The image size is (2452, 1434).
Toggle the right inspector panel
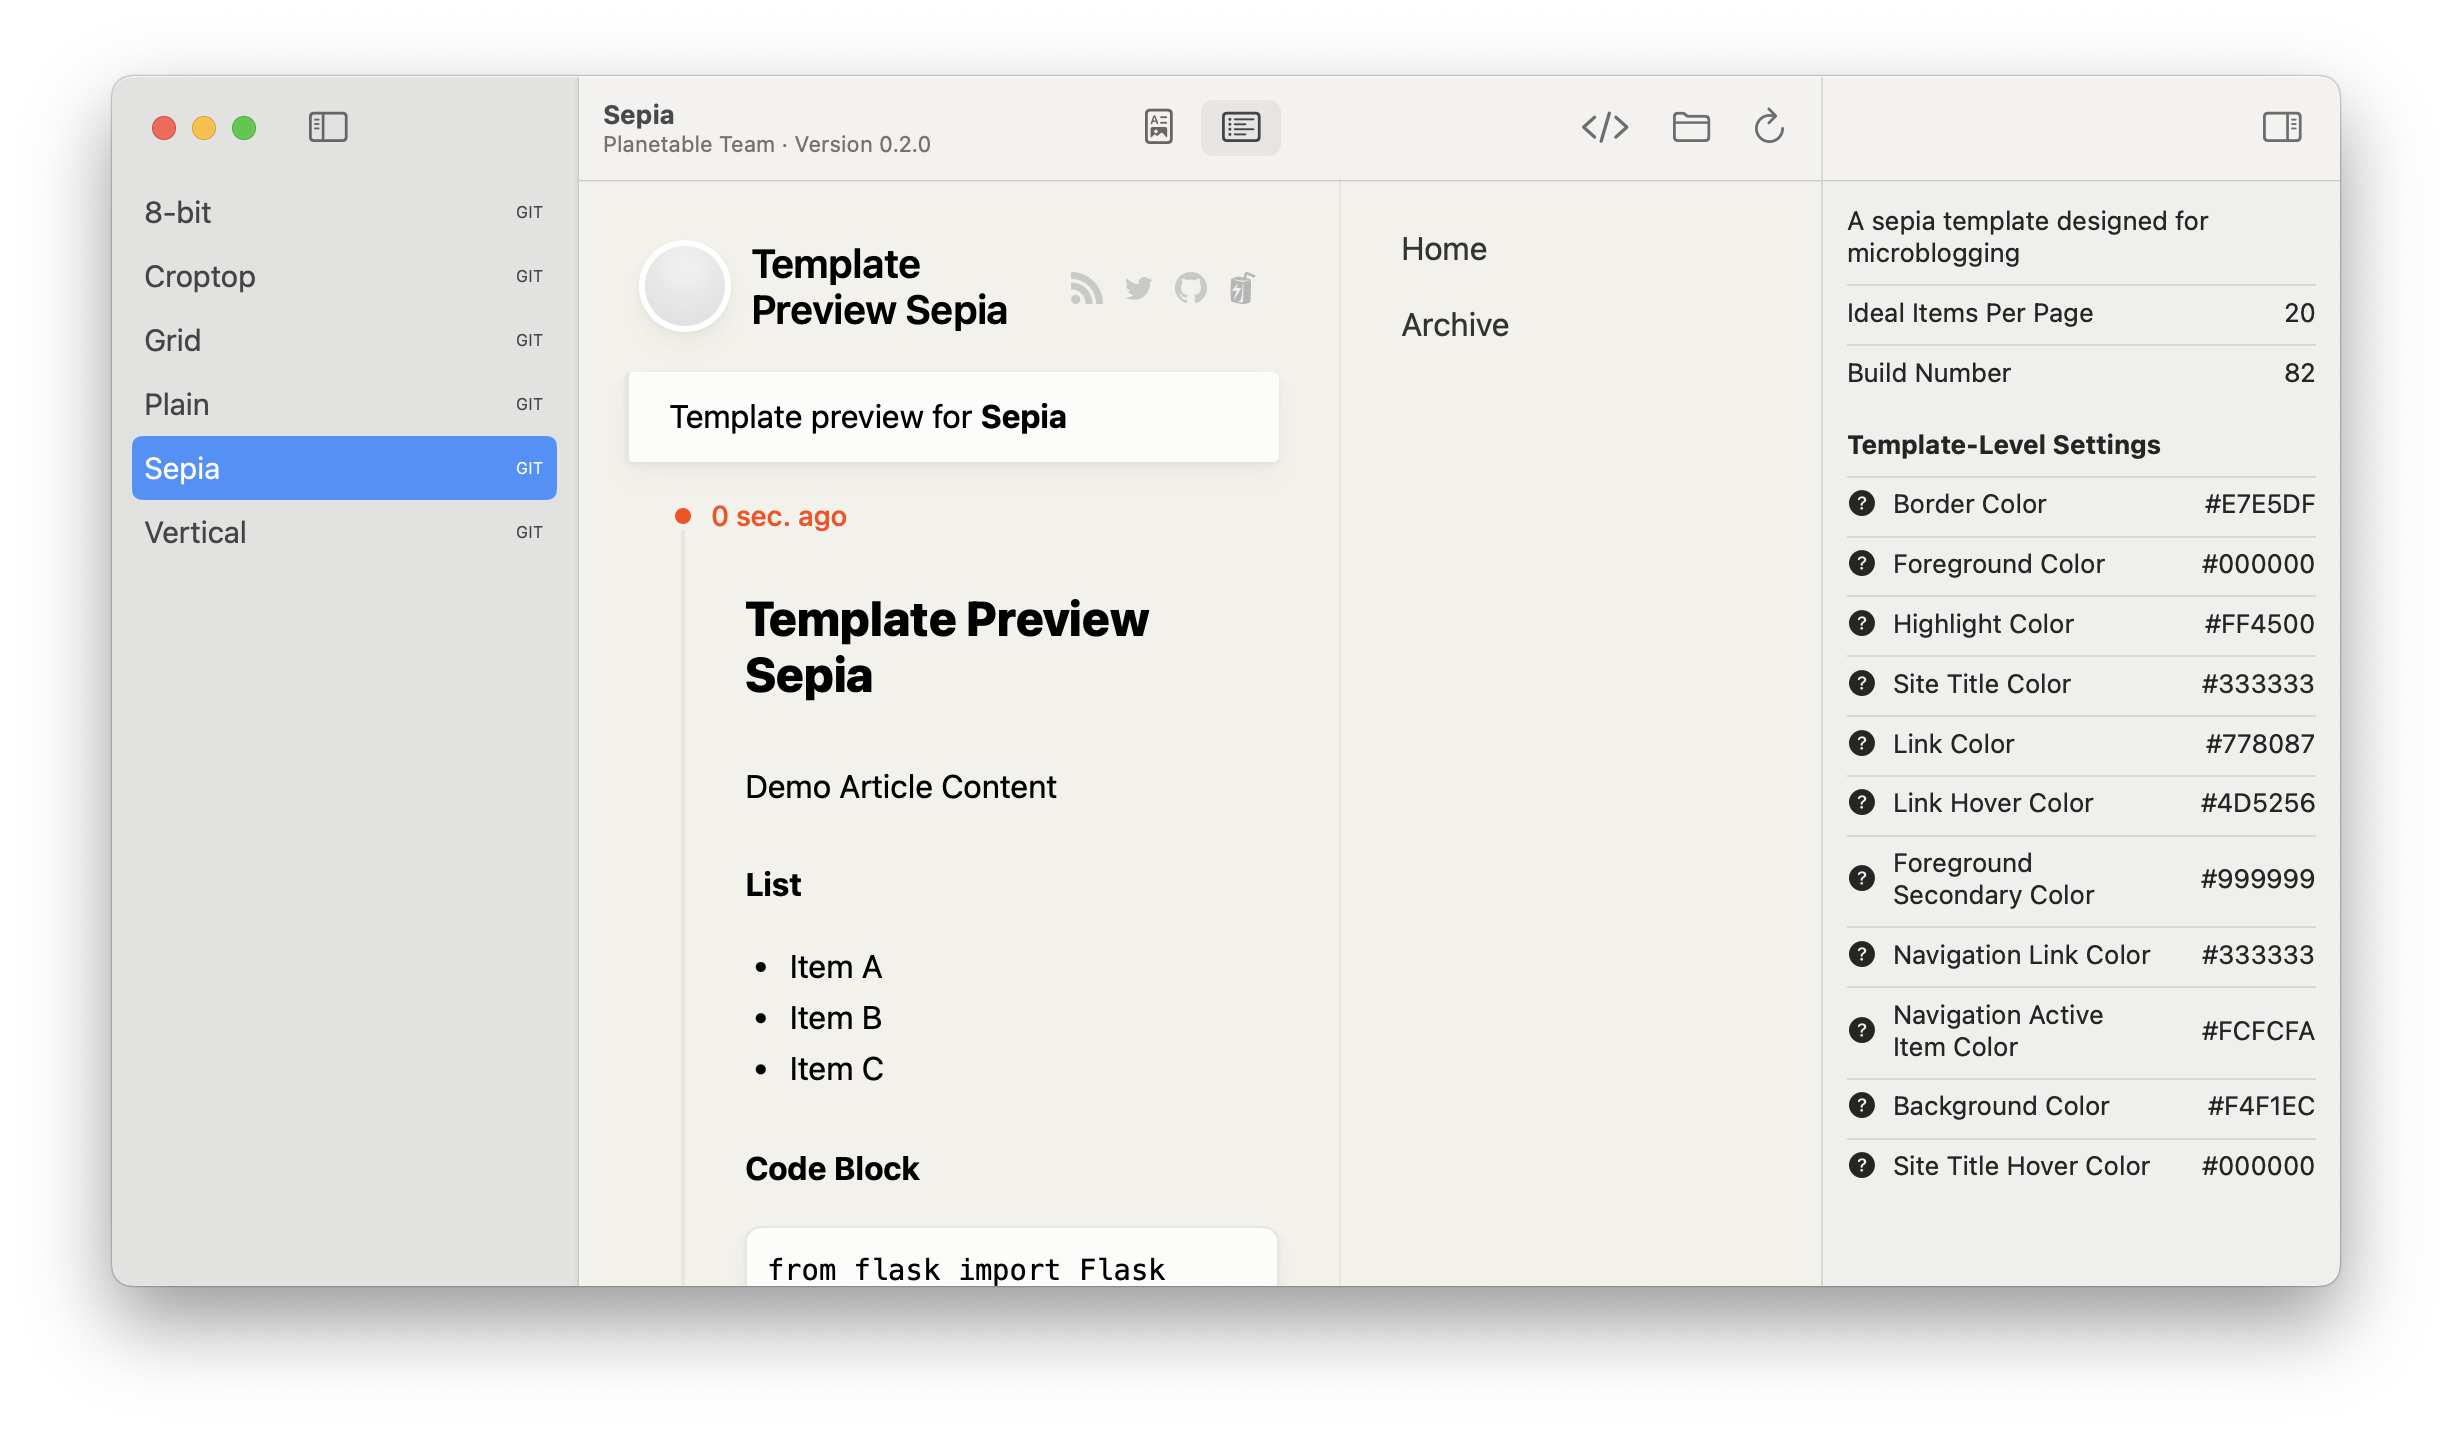click(2281, 127)
